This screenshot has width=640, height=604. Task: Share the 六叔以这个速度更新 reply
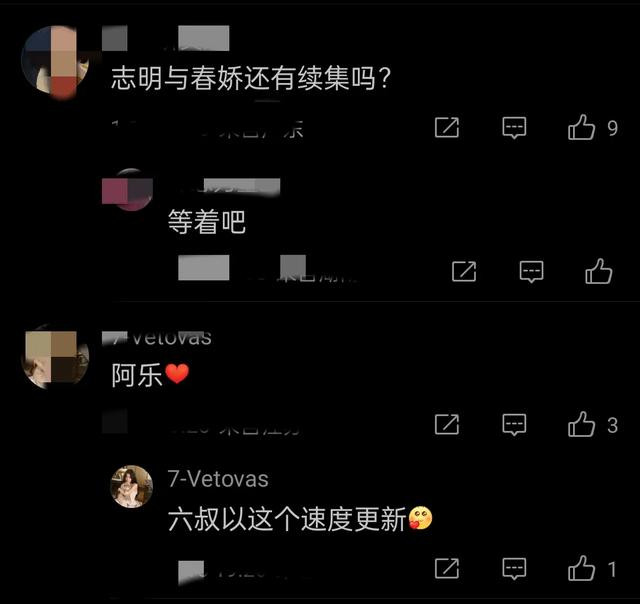click(x=447, y=568)
